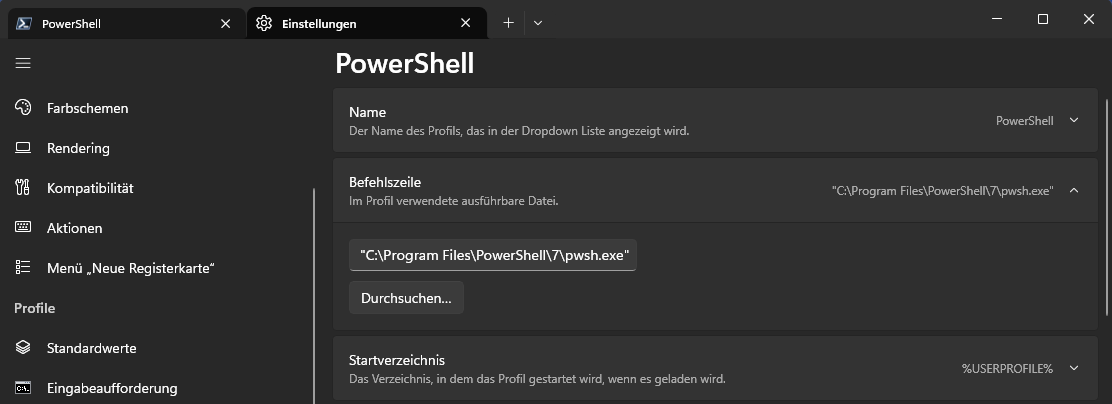1112x404 pixels.
Task: Click the command line path input field
Action: [x=493, y=255]
